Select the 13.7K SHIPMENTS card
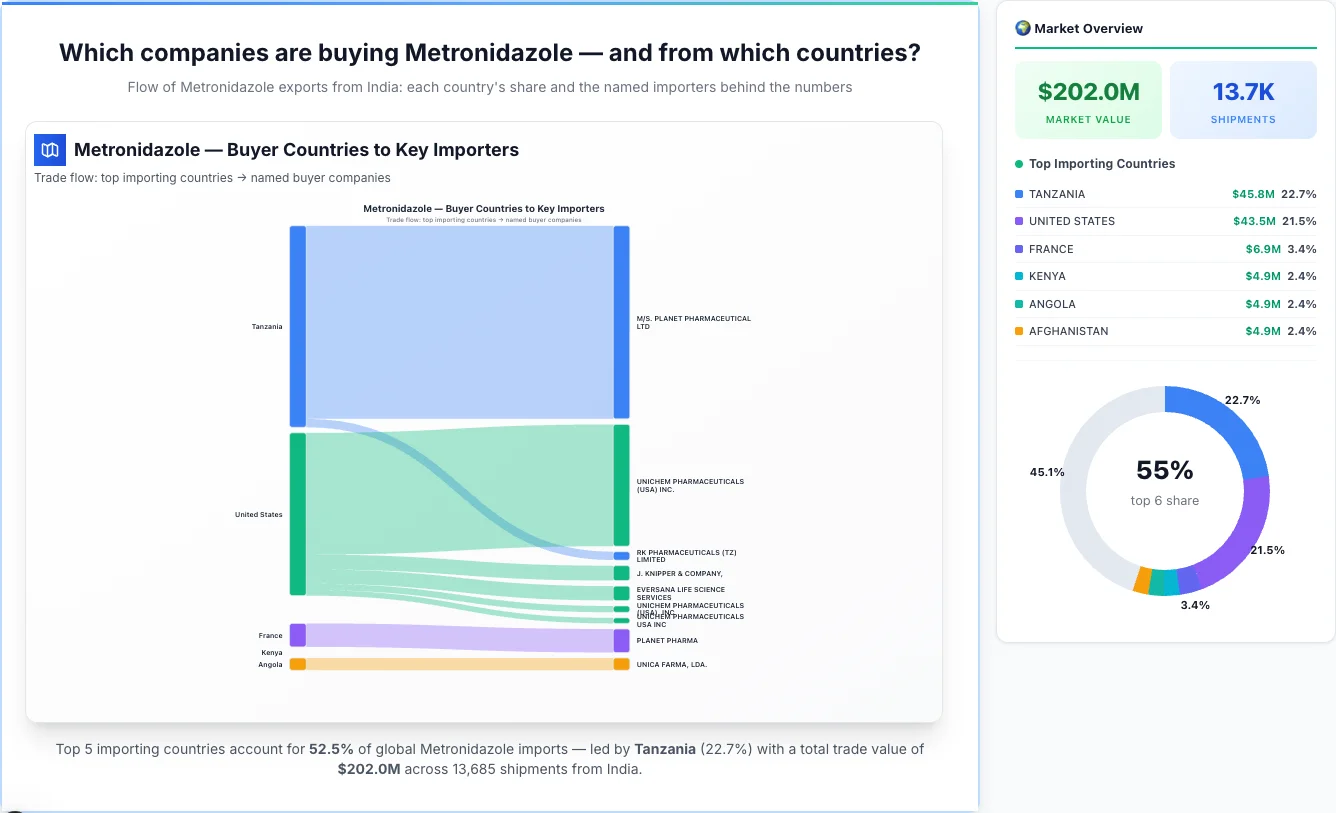Screen dimensions: 1336x813 [1243, 98]
